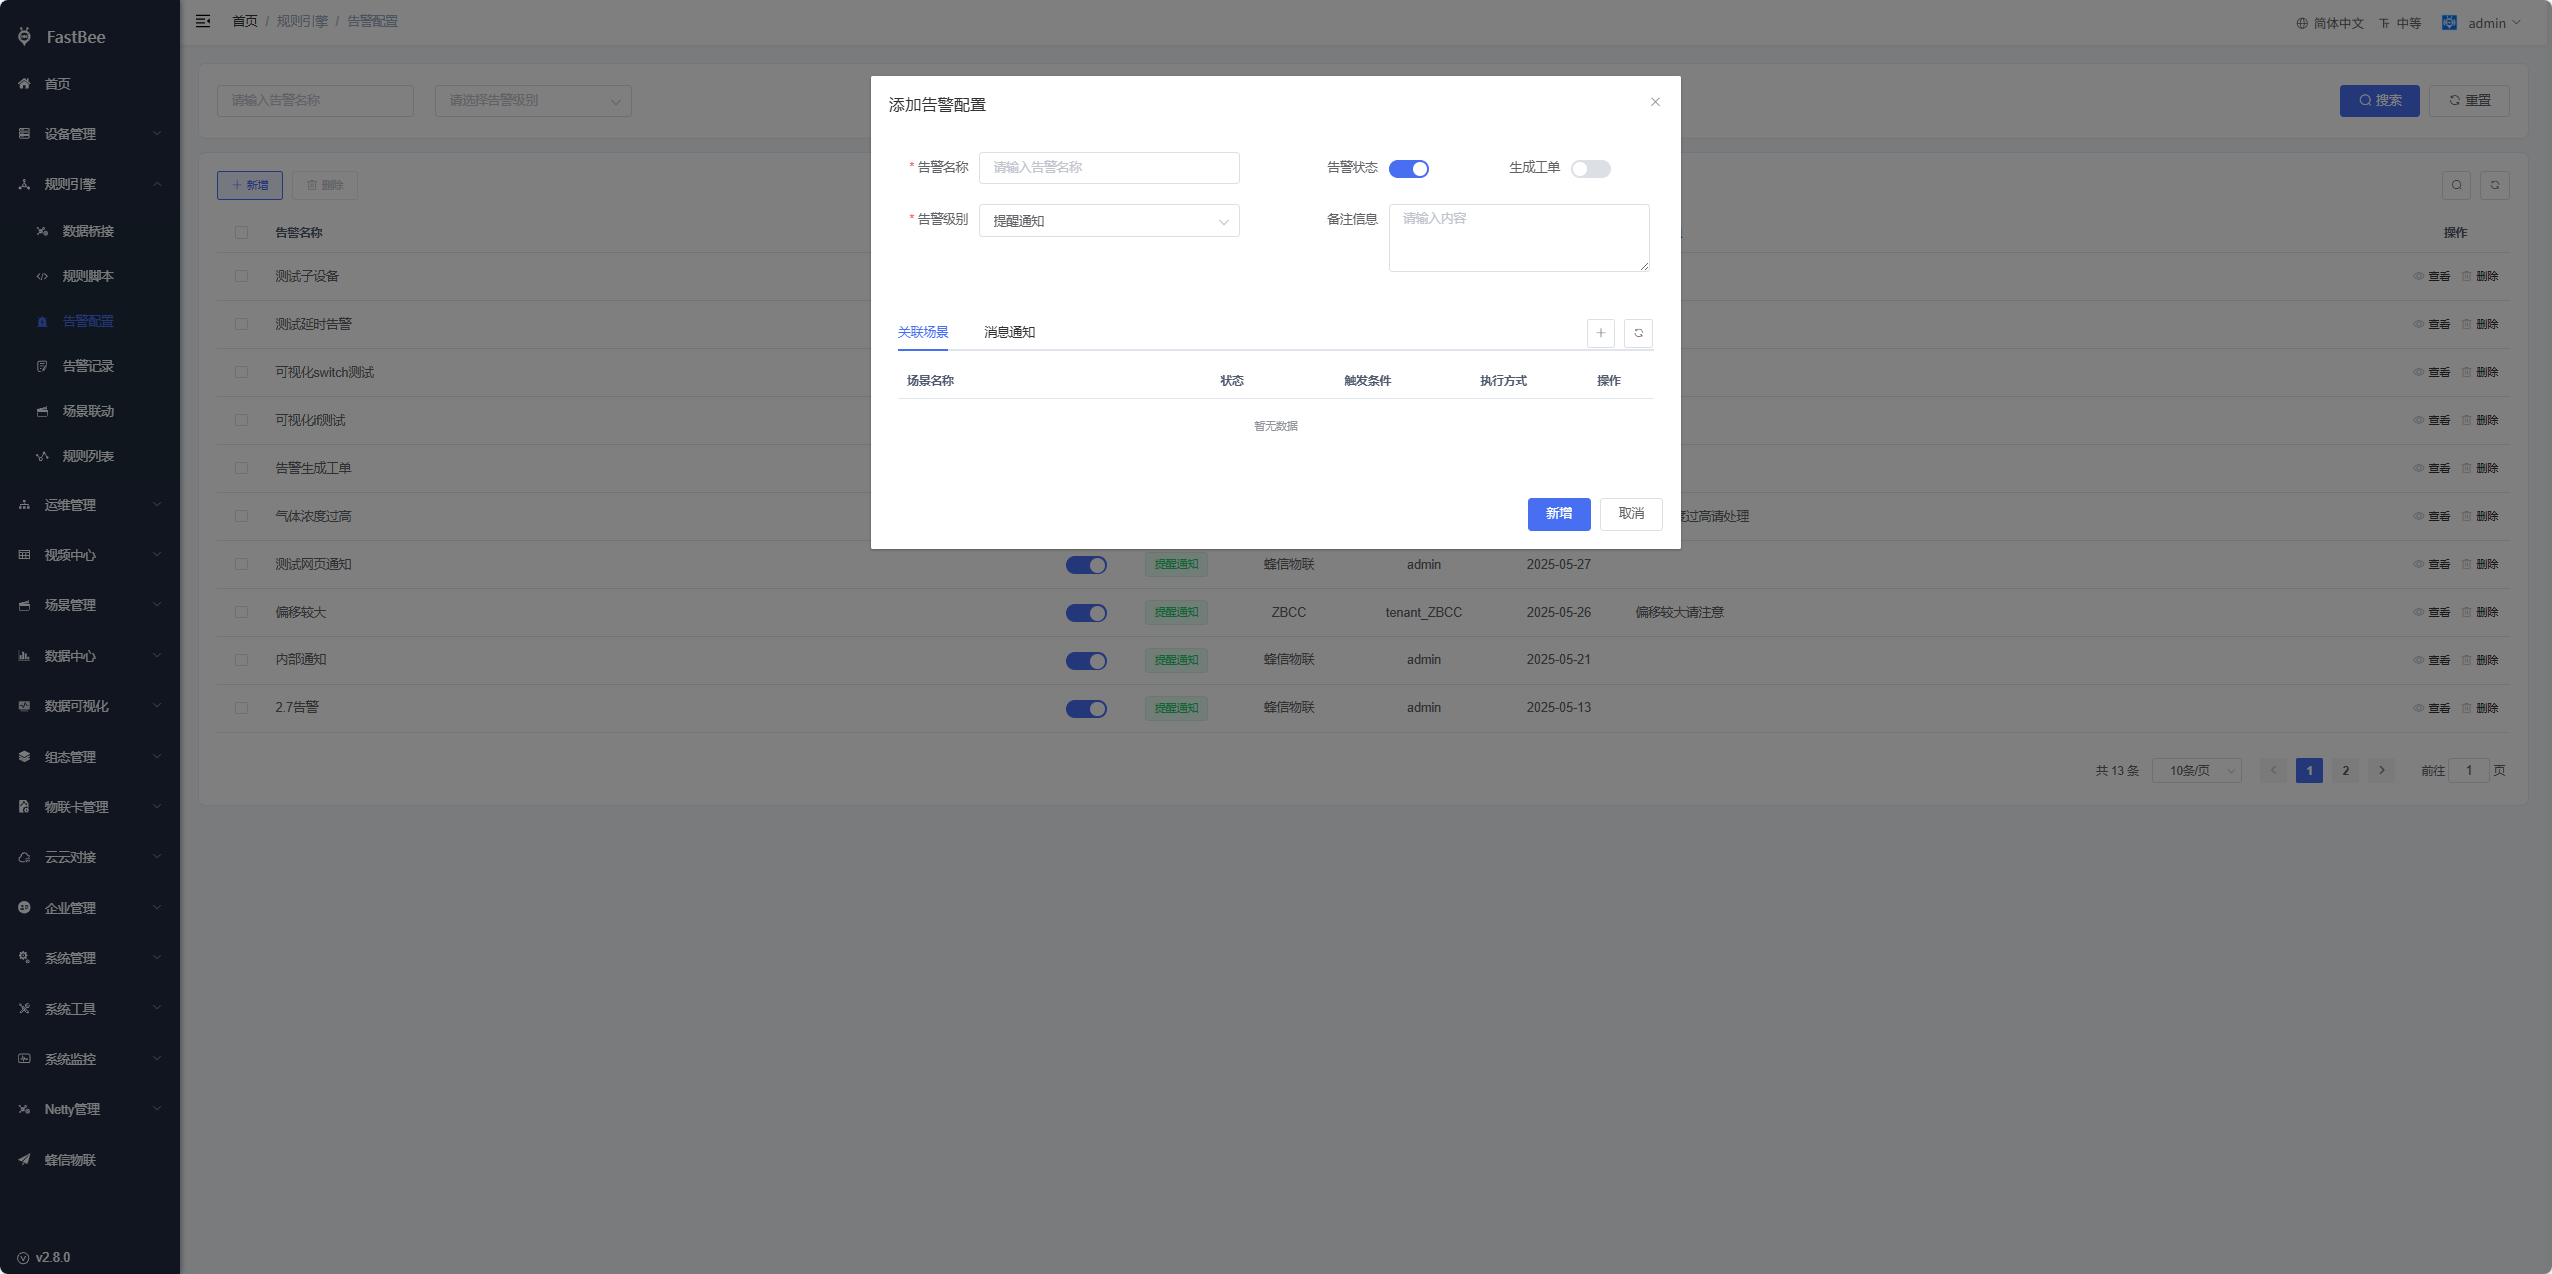Click the plus icon to add a linked scene
The image size is (2552, 1274).
tap(1600, 333)
